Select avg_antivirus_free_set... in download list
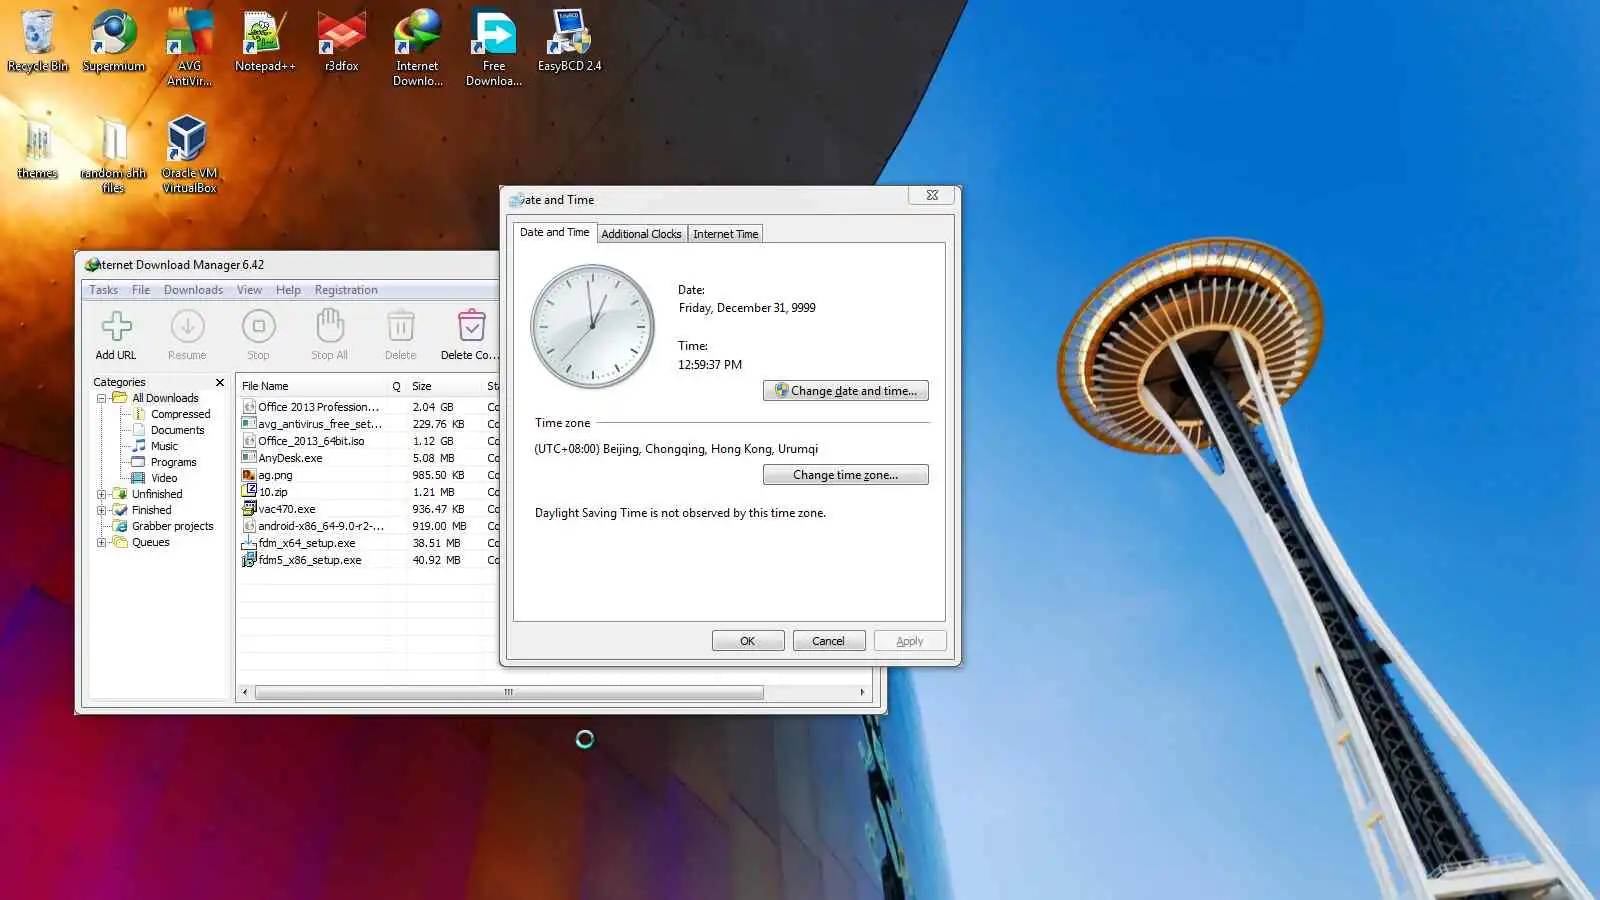Screen dimensions: 1600x900 [x=370, y=424]
